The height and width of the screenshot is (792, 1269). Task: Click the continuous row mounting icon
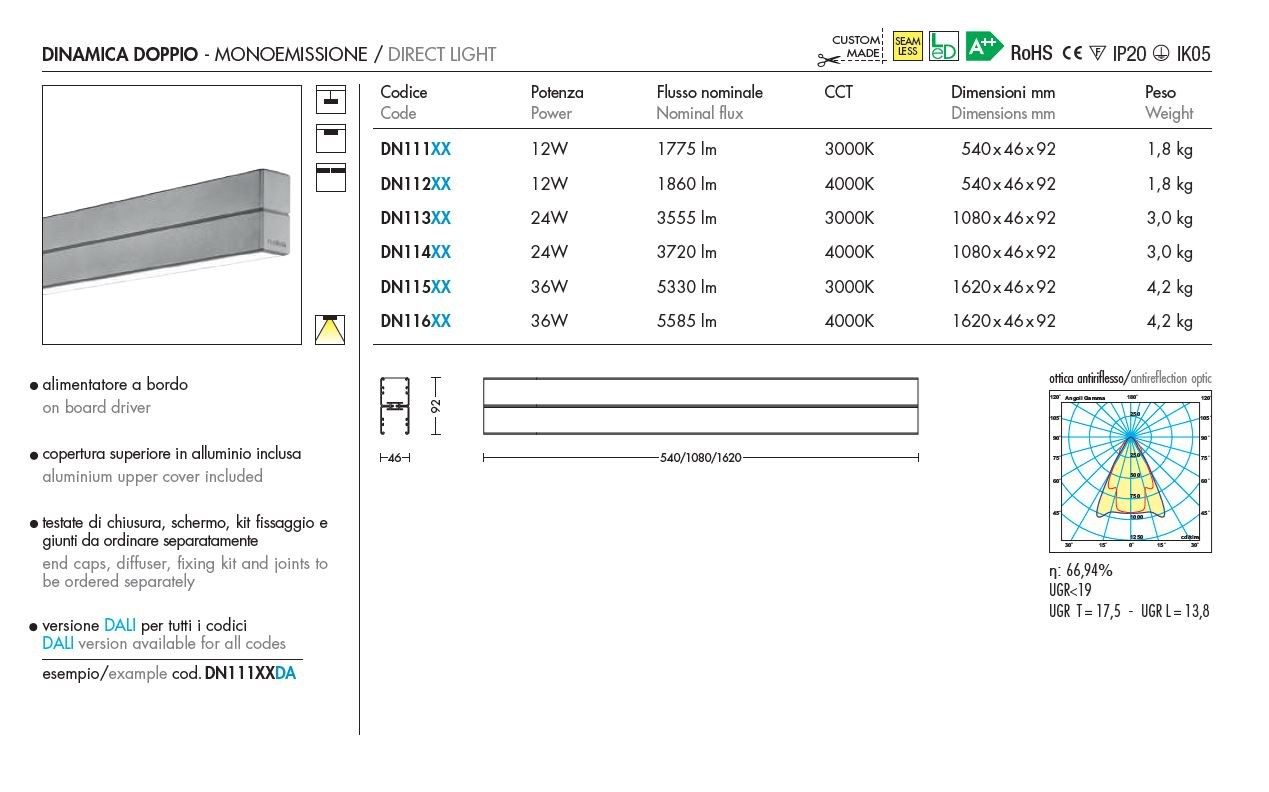click(330, 177)
